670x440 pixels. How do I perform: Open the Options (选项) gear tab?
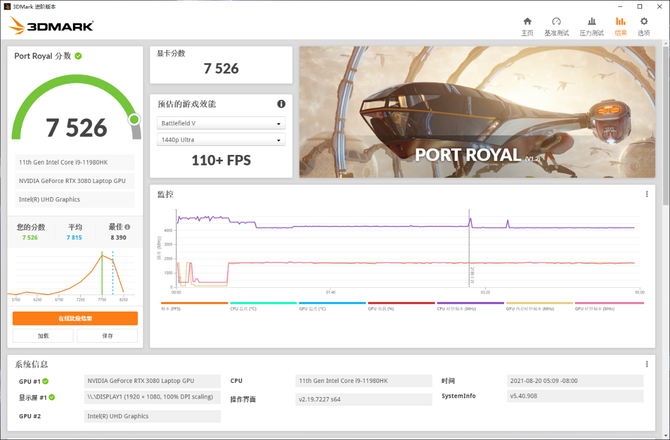point(644,26)
